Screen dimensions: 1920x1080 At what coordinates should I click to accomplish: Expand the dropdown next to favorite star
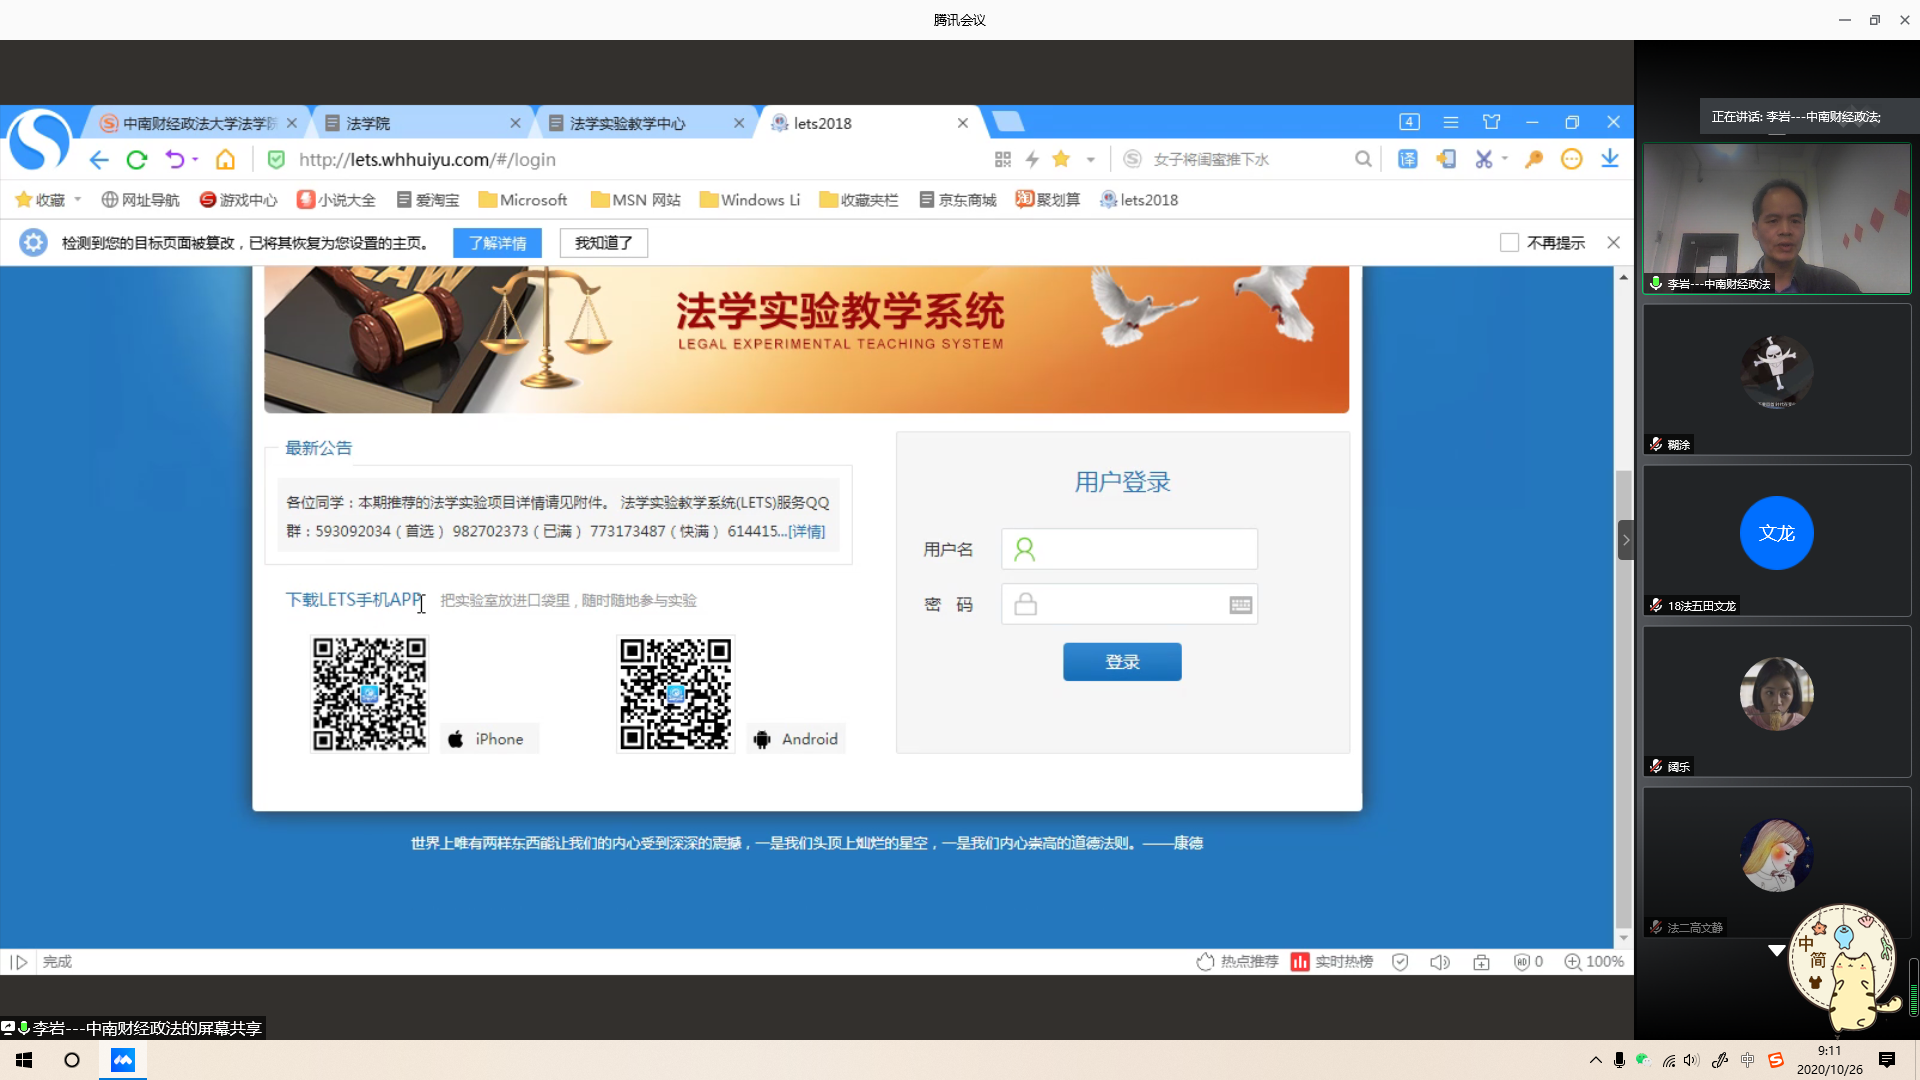pyautogui.click(x=1091, y=159)
